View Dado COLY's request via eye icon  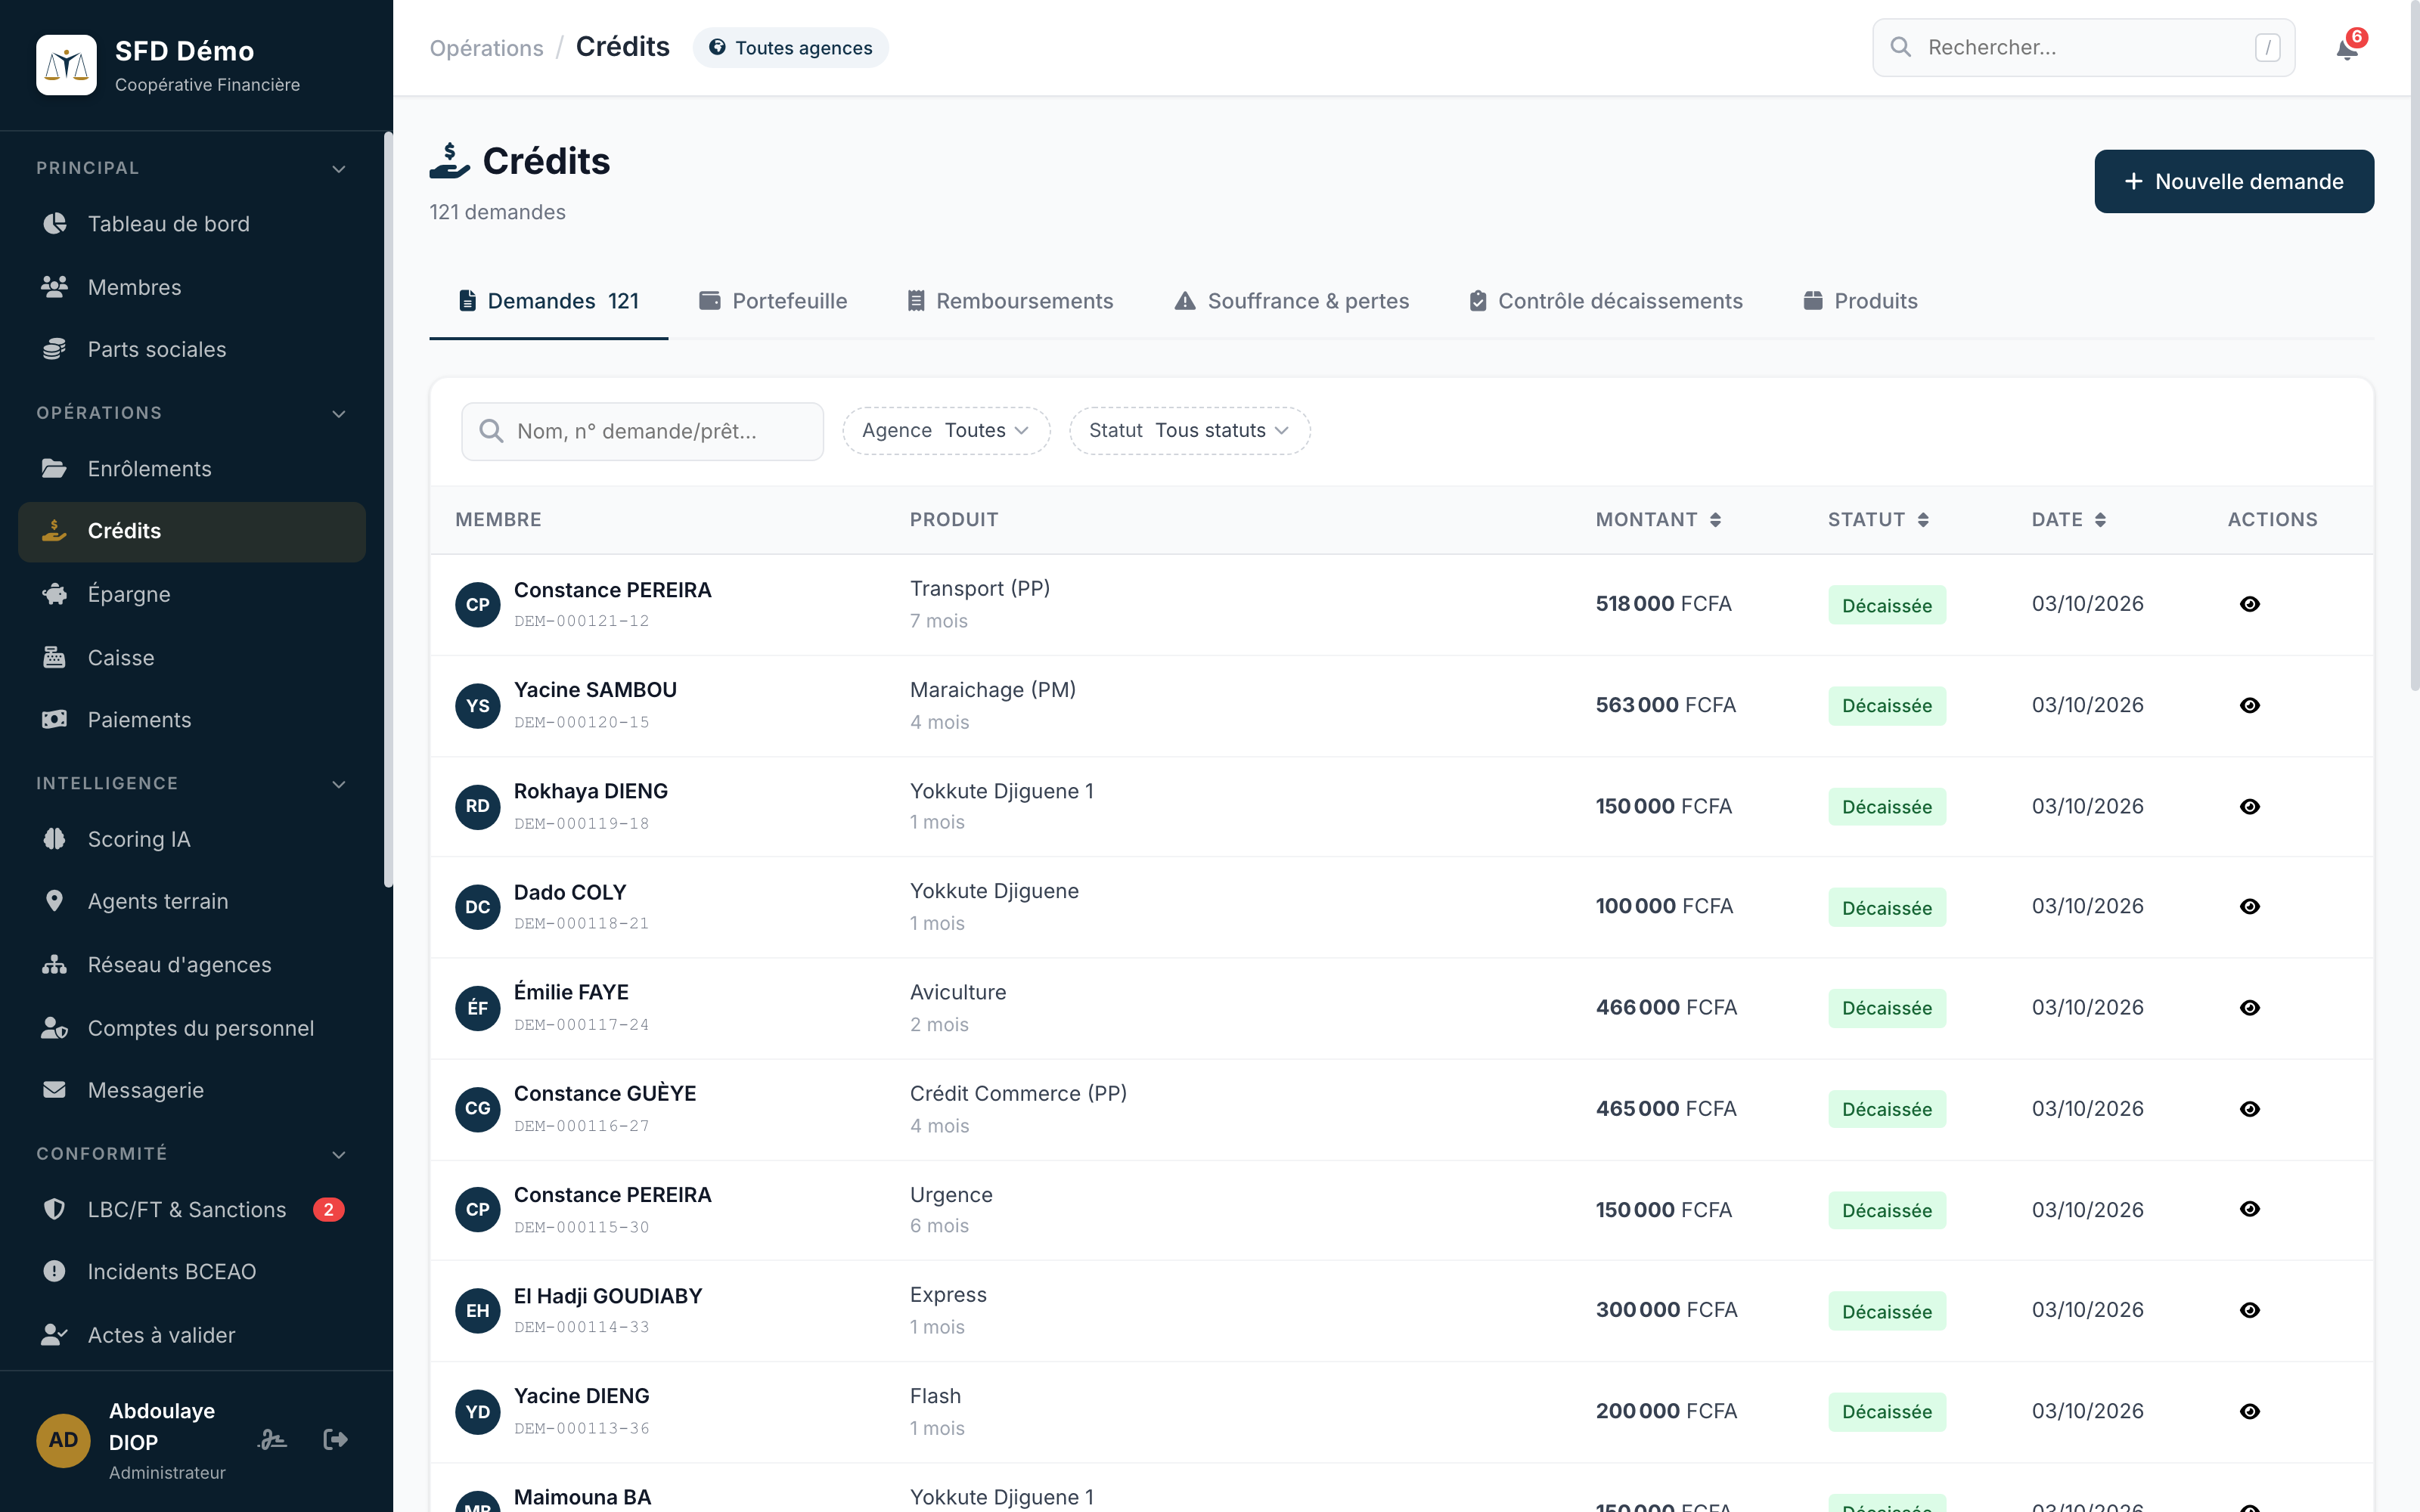pyautogui.click(x=2249, y=906)
